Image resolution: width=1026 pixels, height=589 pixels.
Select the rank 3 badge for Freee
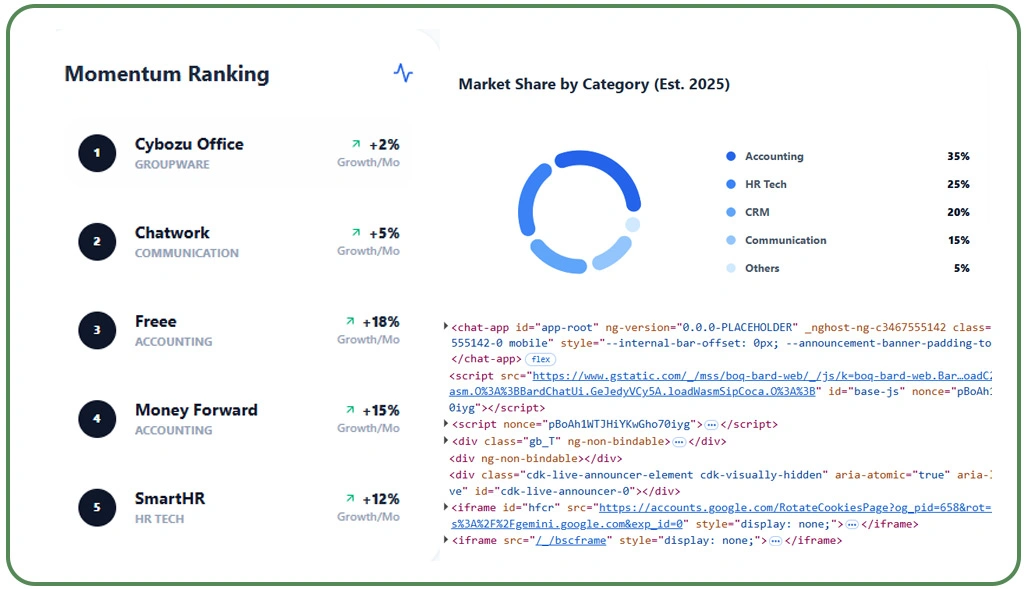pyautogui.click(x=97, y=330)
